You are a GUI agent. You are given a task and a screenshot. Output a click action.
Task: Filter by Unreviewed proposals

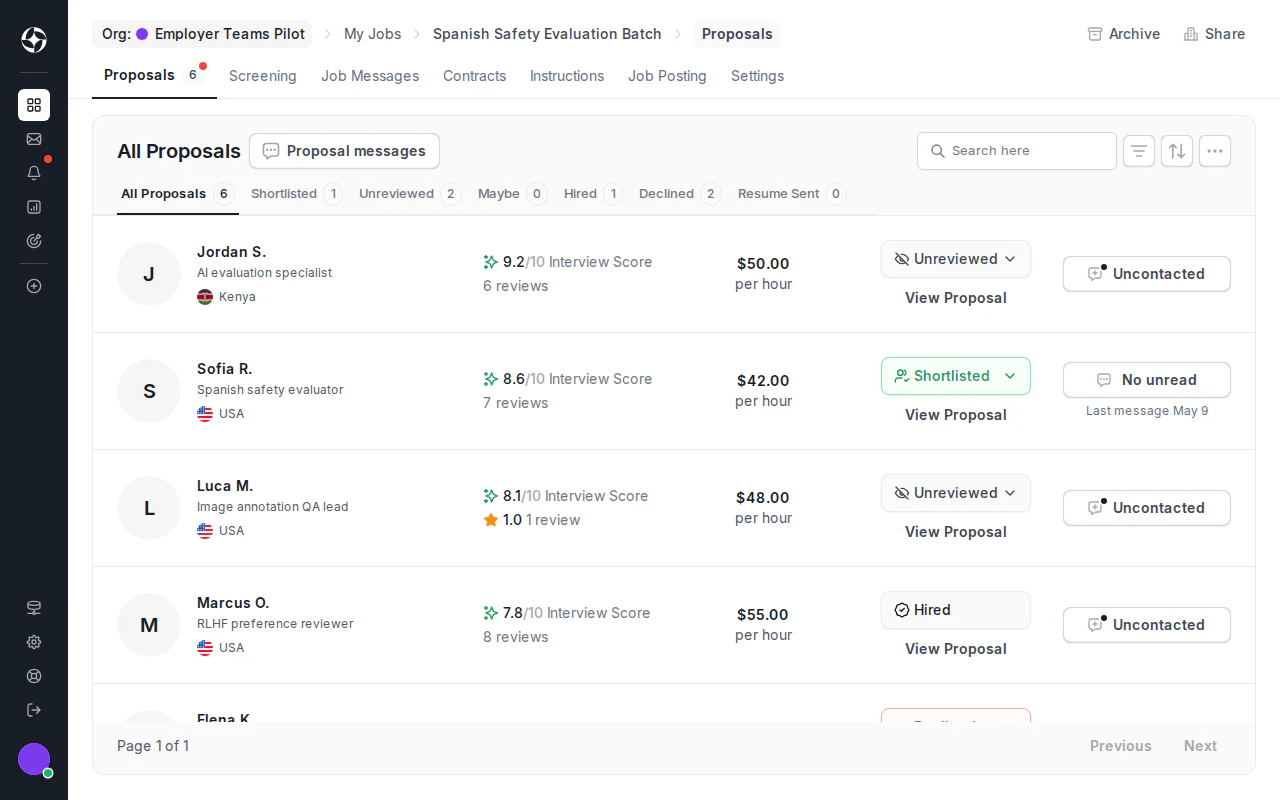pyautogui.click(x=410, y=194)
